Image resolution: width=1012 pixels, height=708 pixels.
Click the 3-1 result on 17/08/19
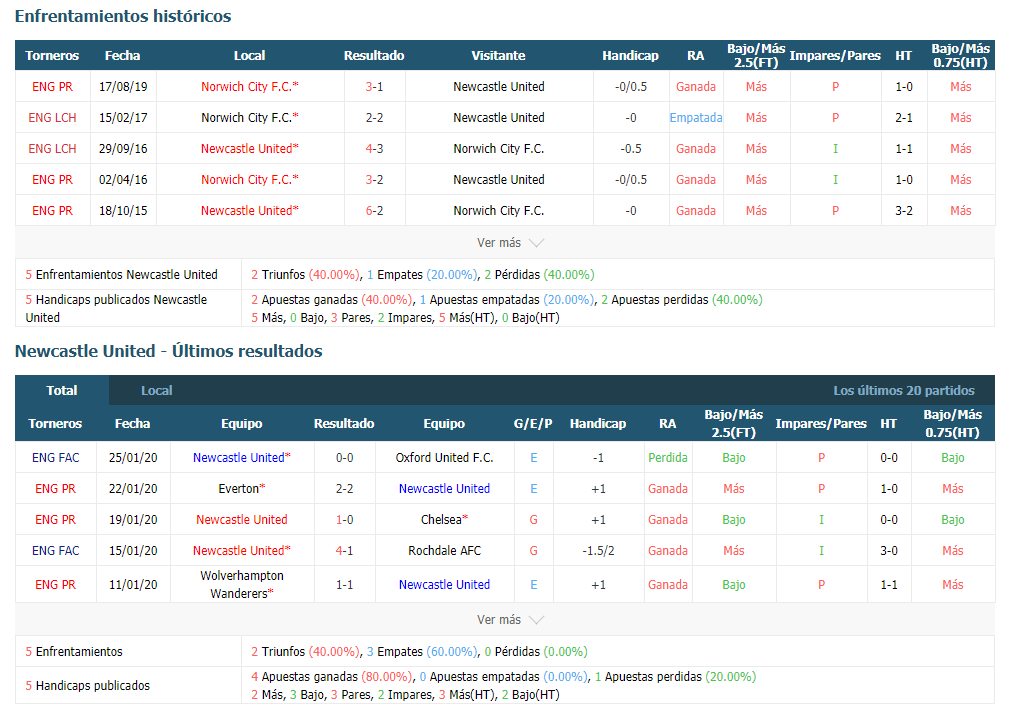374,86
